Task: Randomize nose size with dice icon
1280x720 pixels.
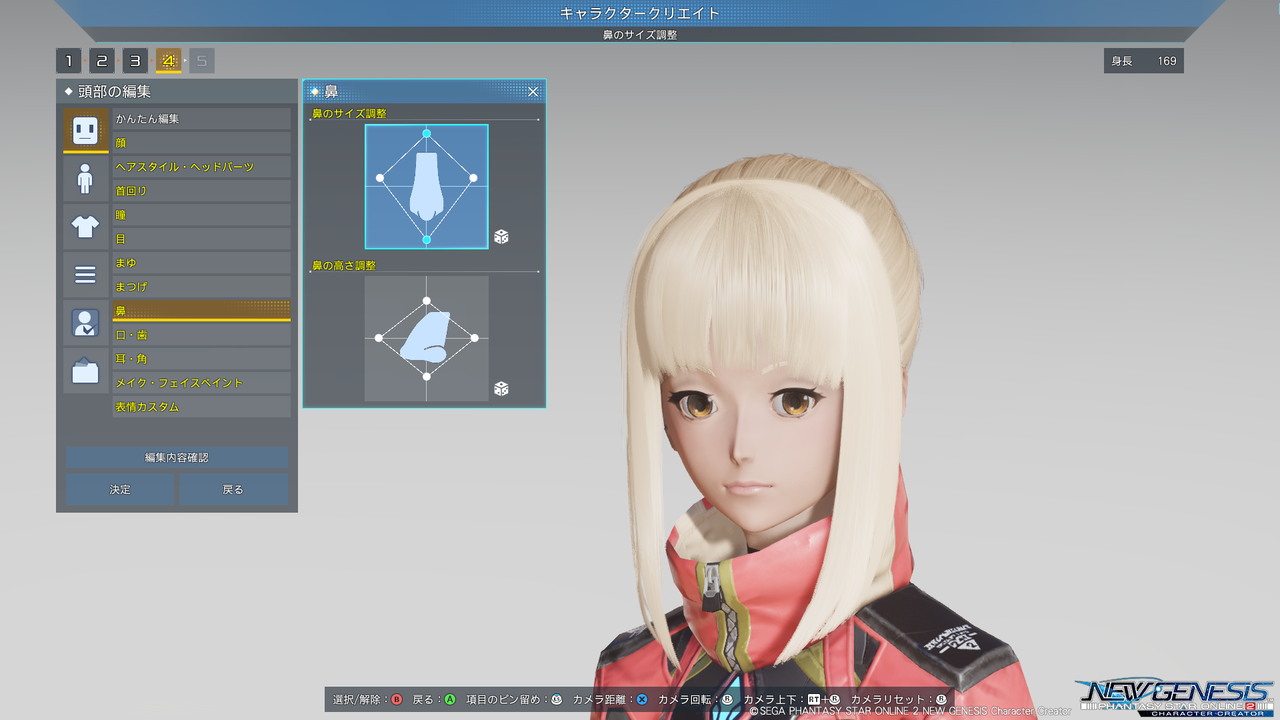Action: pos(502,237)
